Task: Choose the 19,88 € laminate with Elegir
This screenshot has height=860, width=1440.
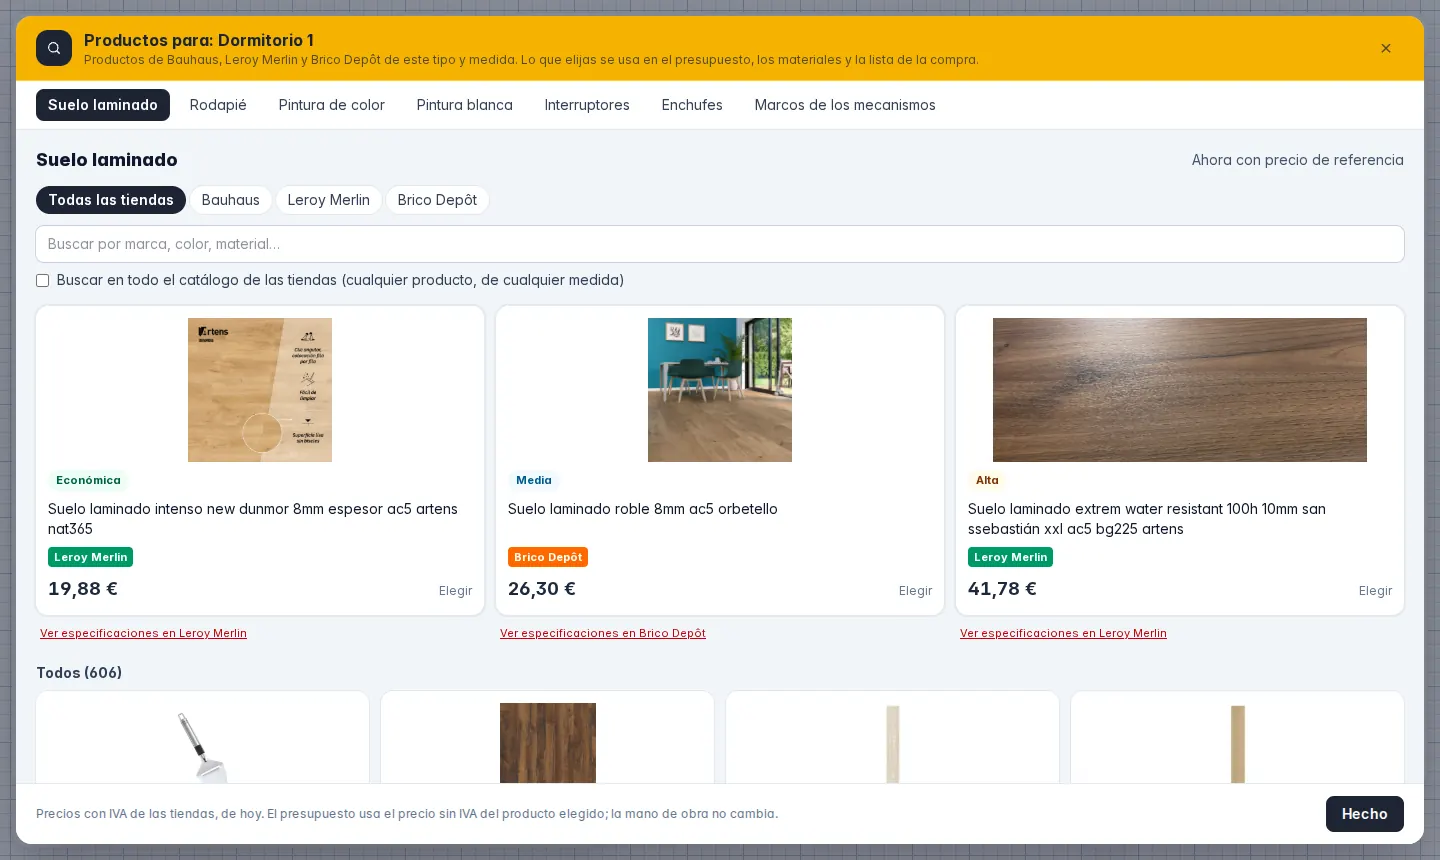Action: tap(455, 591)
